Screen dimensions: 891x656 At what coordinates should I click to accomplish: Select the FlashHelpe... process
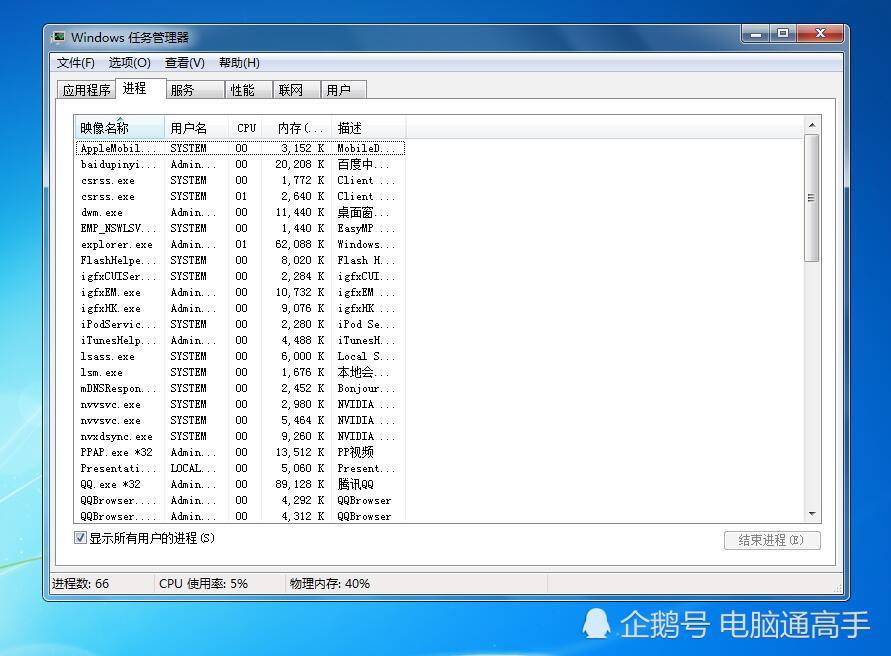pyautogui.click(x=240, y=260)
